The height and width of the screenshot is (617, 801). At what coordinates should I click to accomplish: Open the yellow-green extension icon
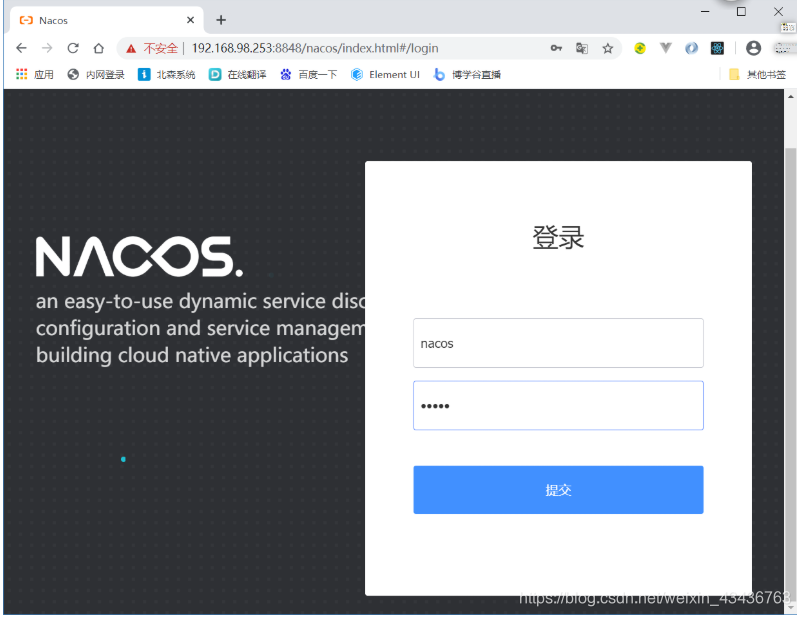point(640,48)
